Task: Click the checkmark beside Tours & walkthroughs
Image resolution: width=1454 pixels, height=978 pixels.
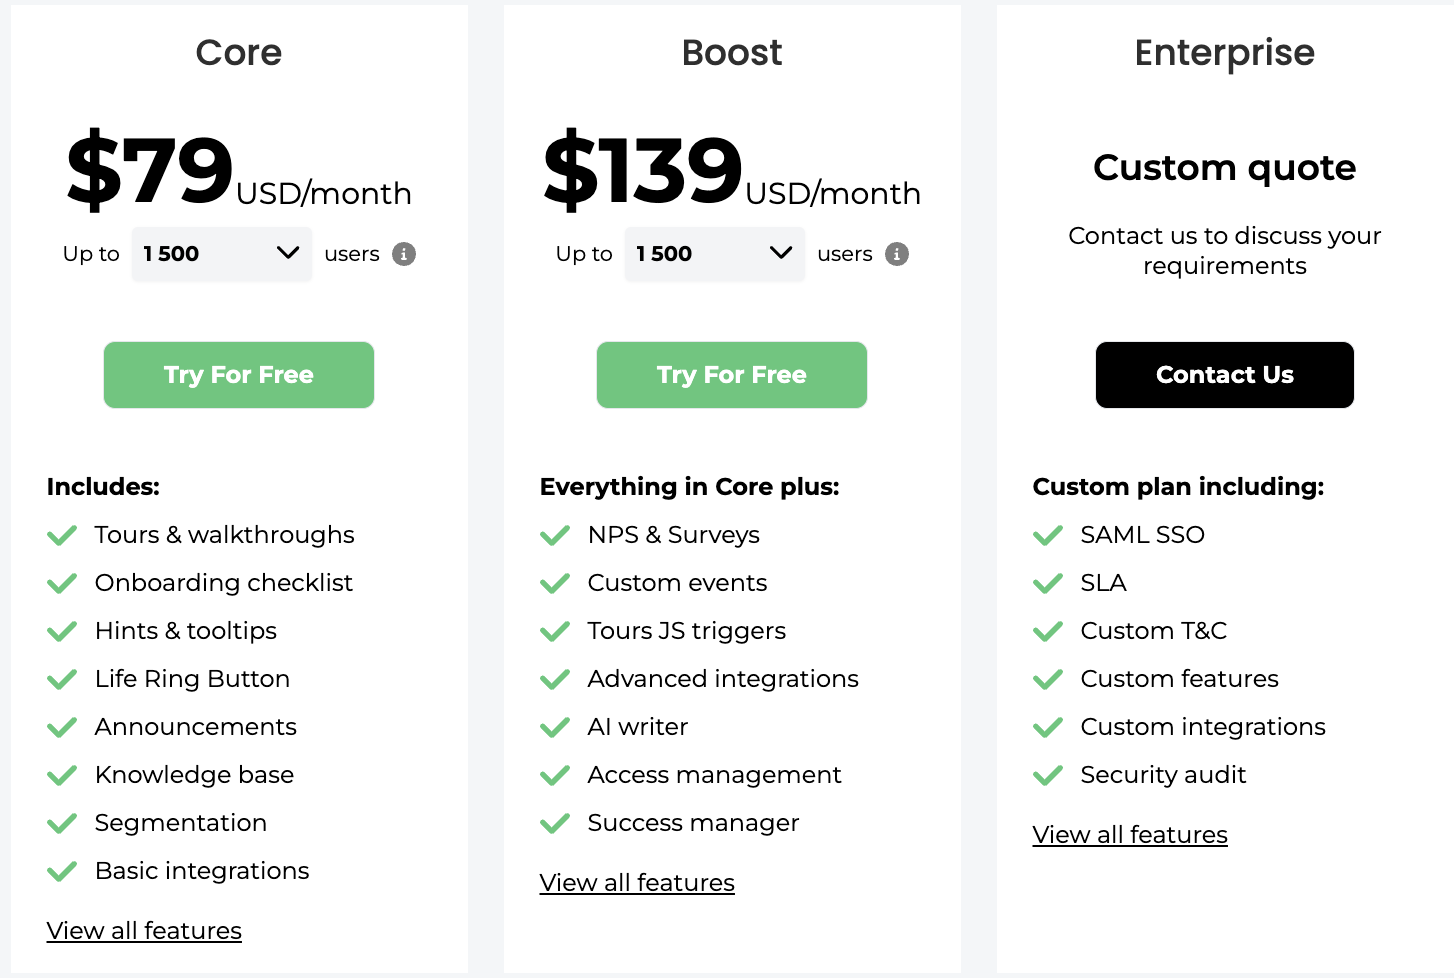Action: click(x=62, y=536)
